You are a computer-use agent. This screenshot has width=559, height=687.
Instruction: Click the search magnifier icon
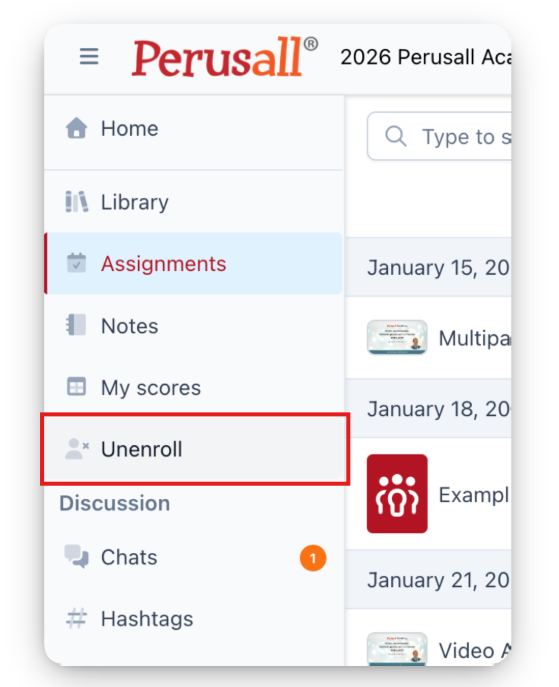pos(396,136)
